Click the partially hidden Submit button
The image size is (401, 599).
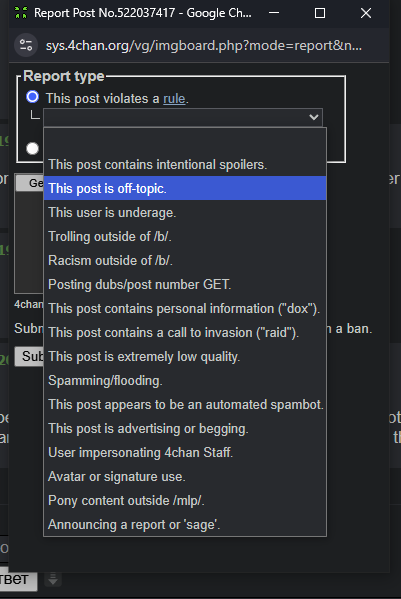click(x=29, y=356)
